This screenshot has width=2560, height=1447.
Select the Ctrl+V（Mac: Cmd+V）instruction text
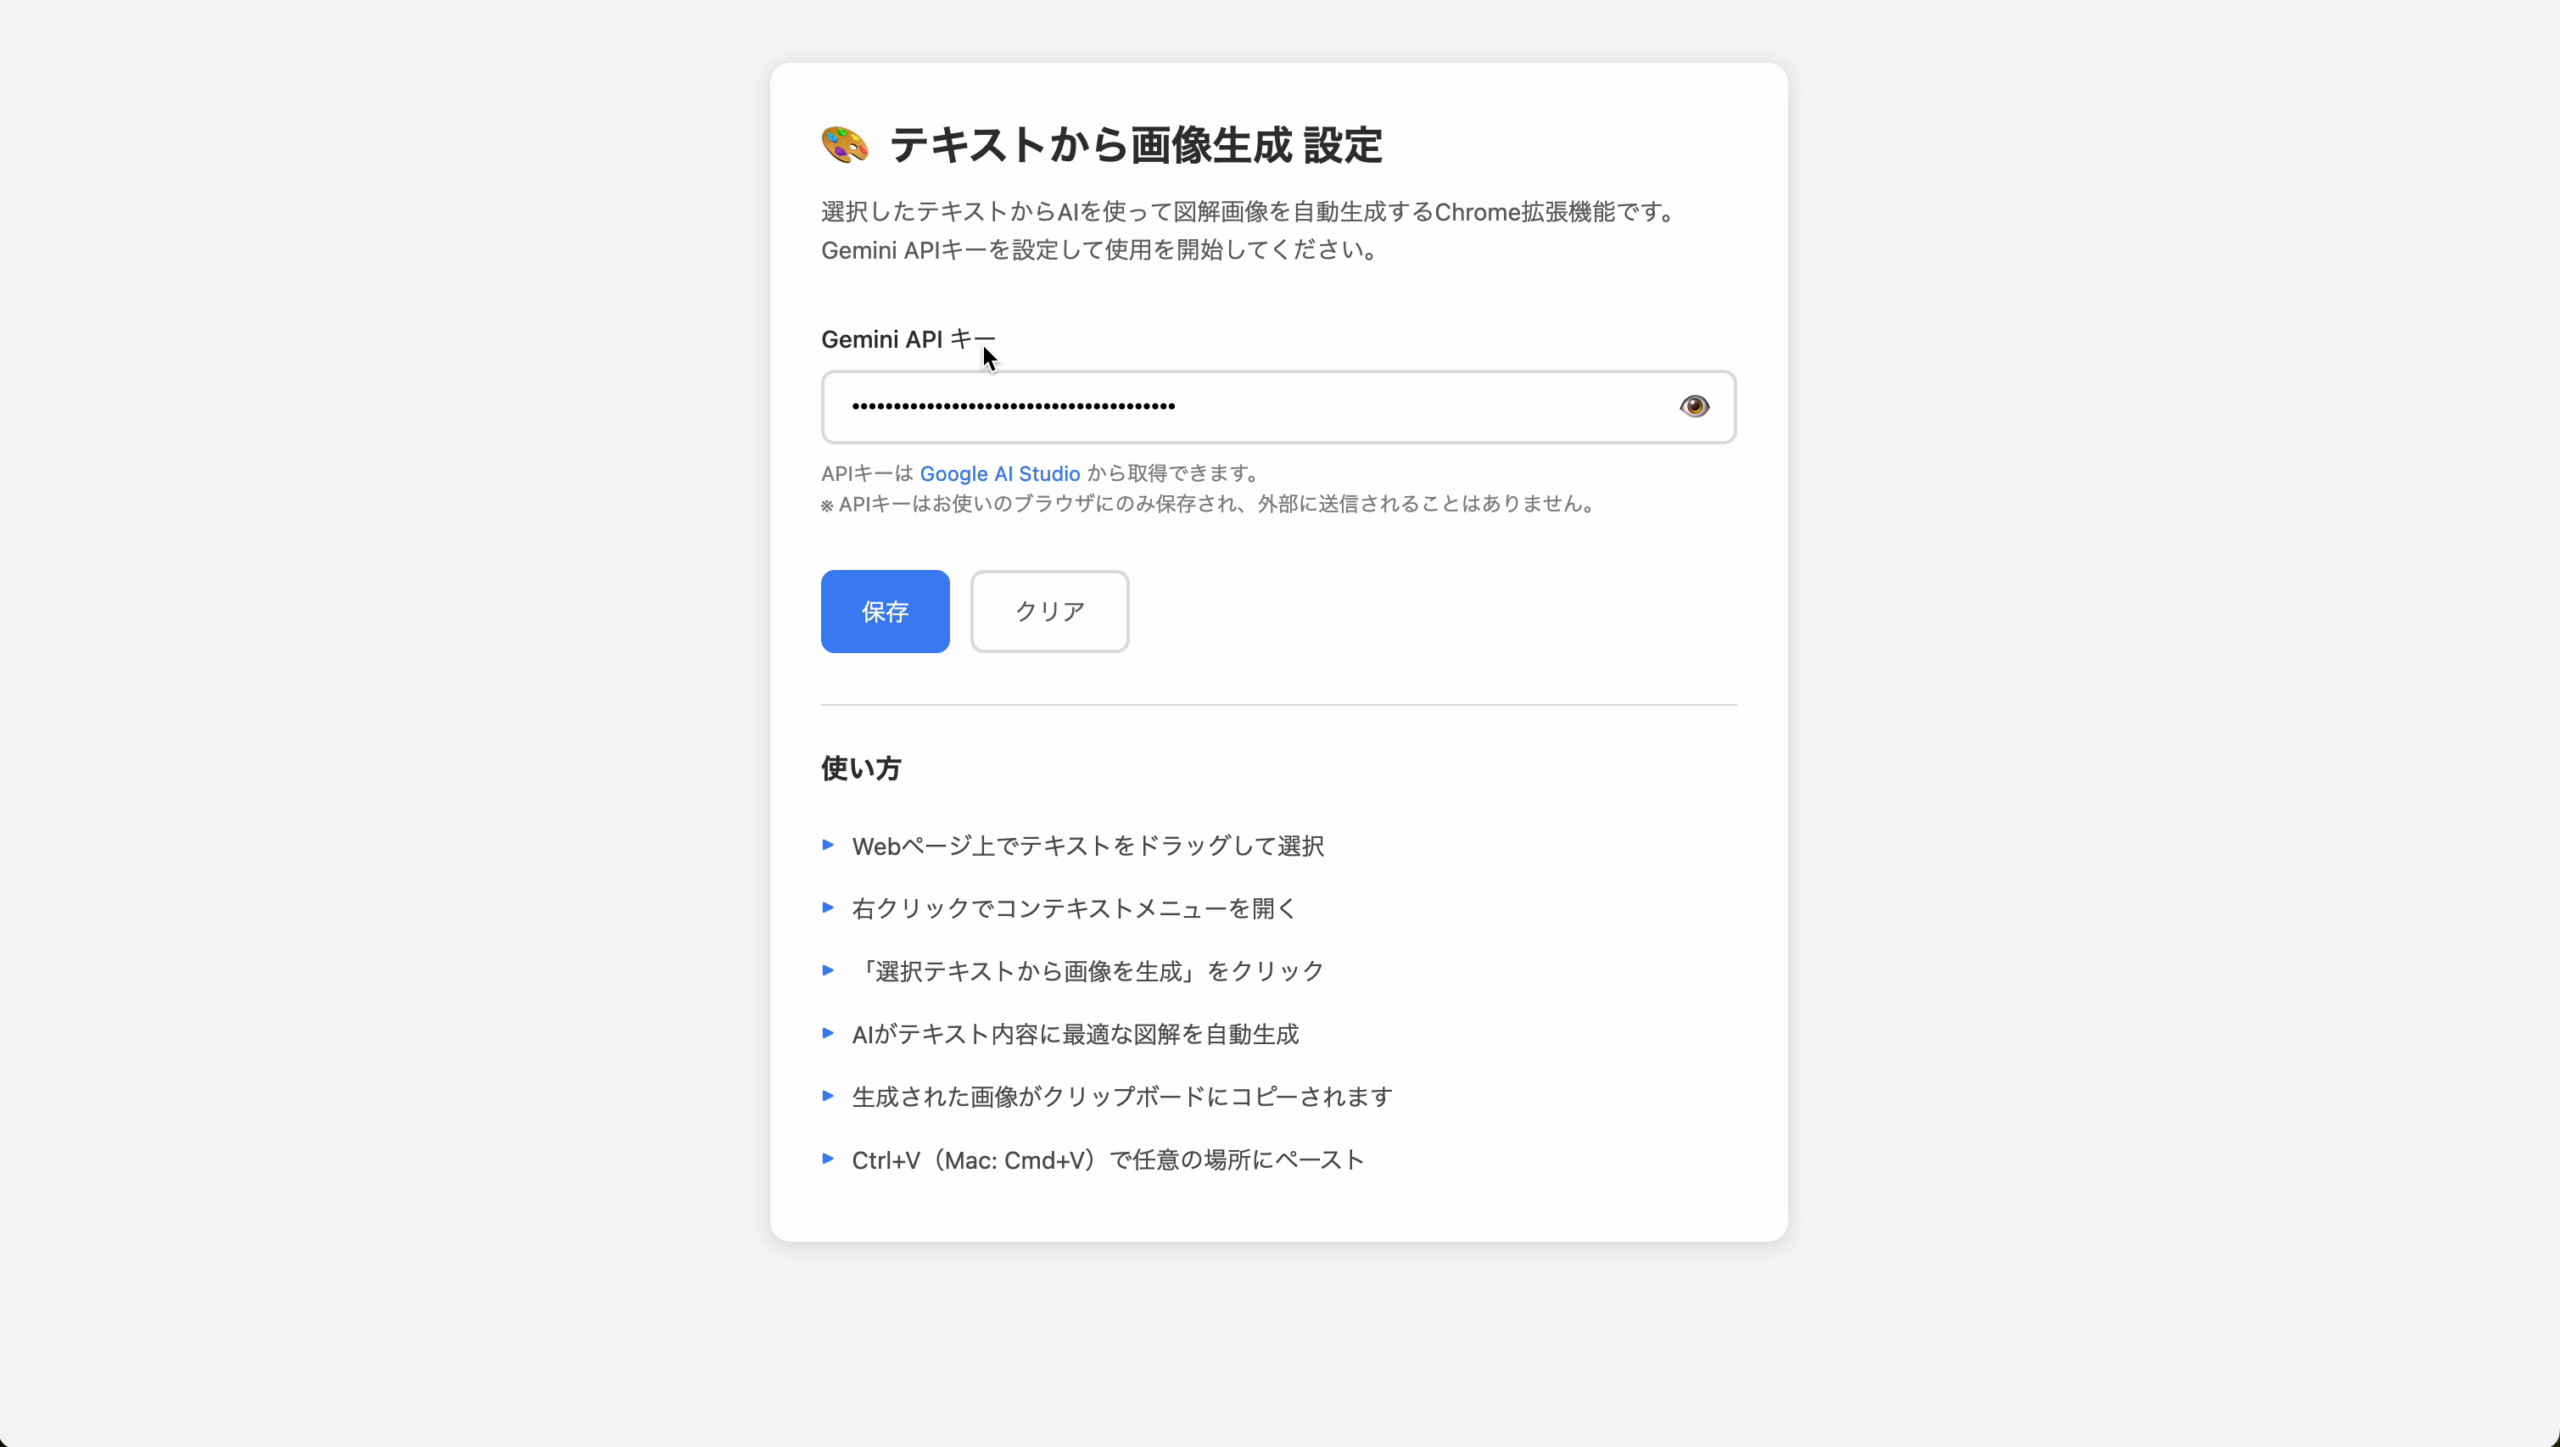[1108, 1160]
